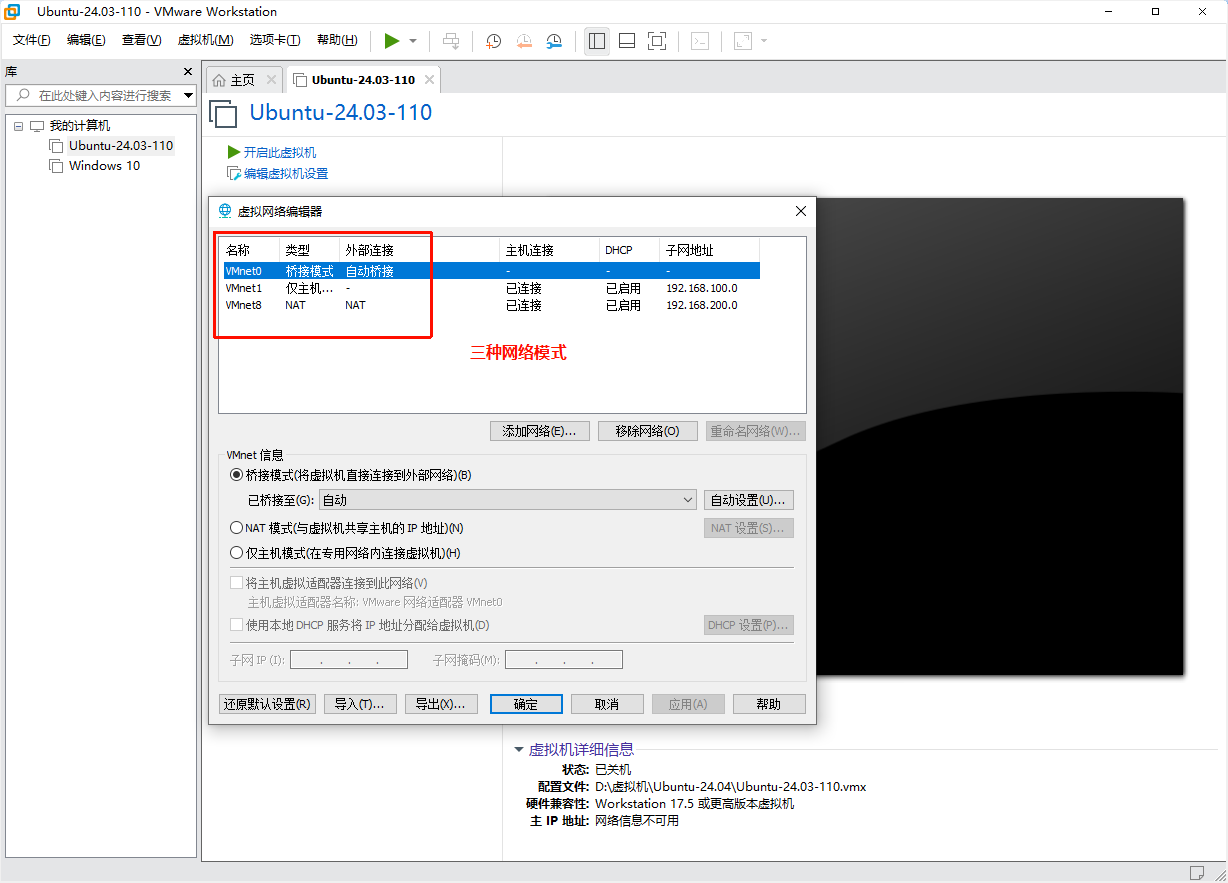The width and height of the screenshot is (1228, 883).
Task: Click the VMware Workstation title bar icon
Action: [x=14, y=12]
